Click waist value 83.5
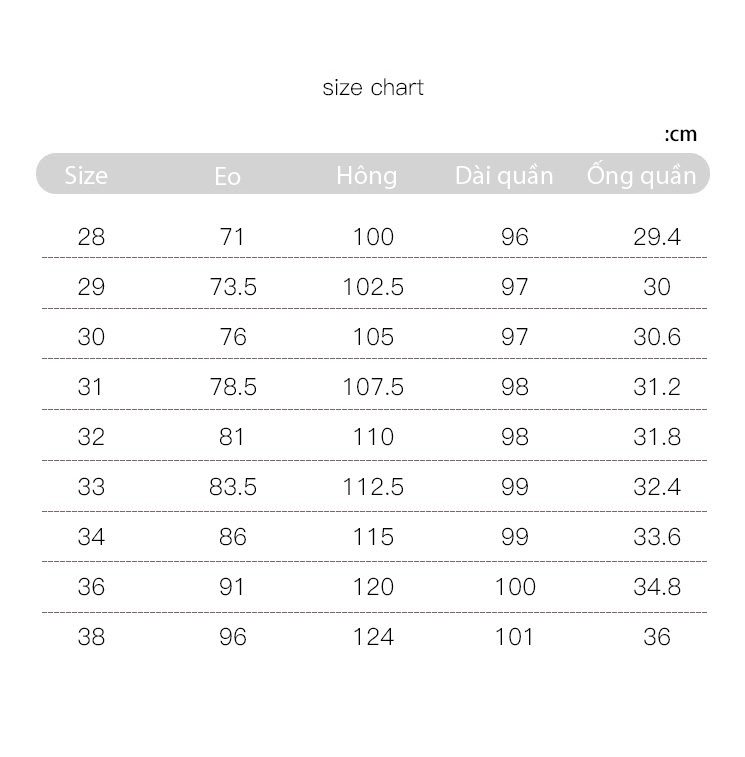The height and width of the screenshot is (757, 745). click(233, 487)
